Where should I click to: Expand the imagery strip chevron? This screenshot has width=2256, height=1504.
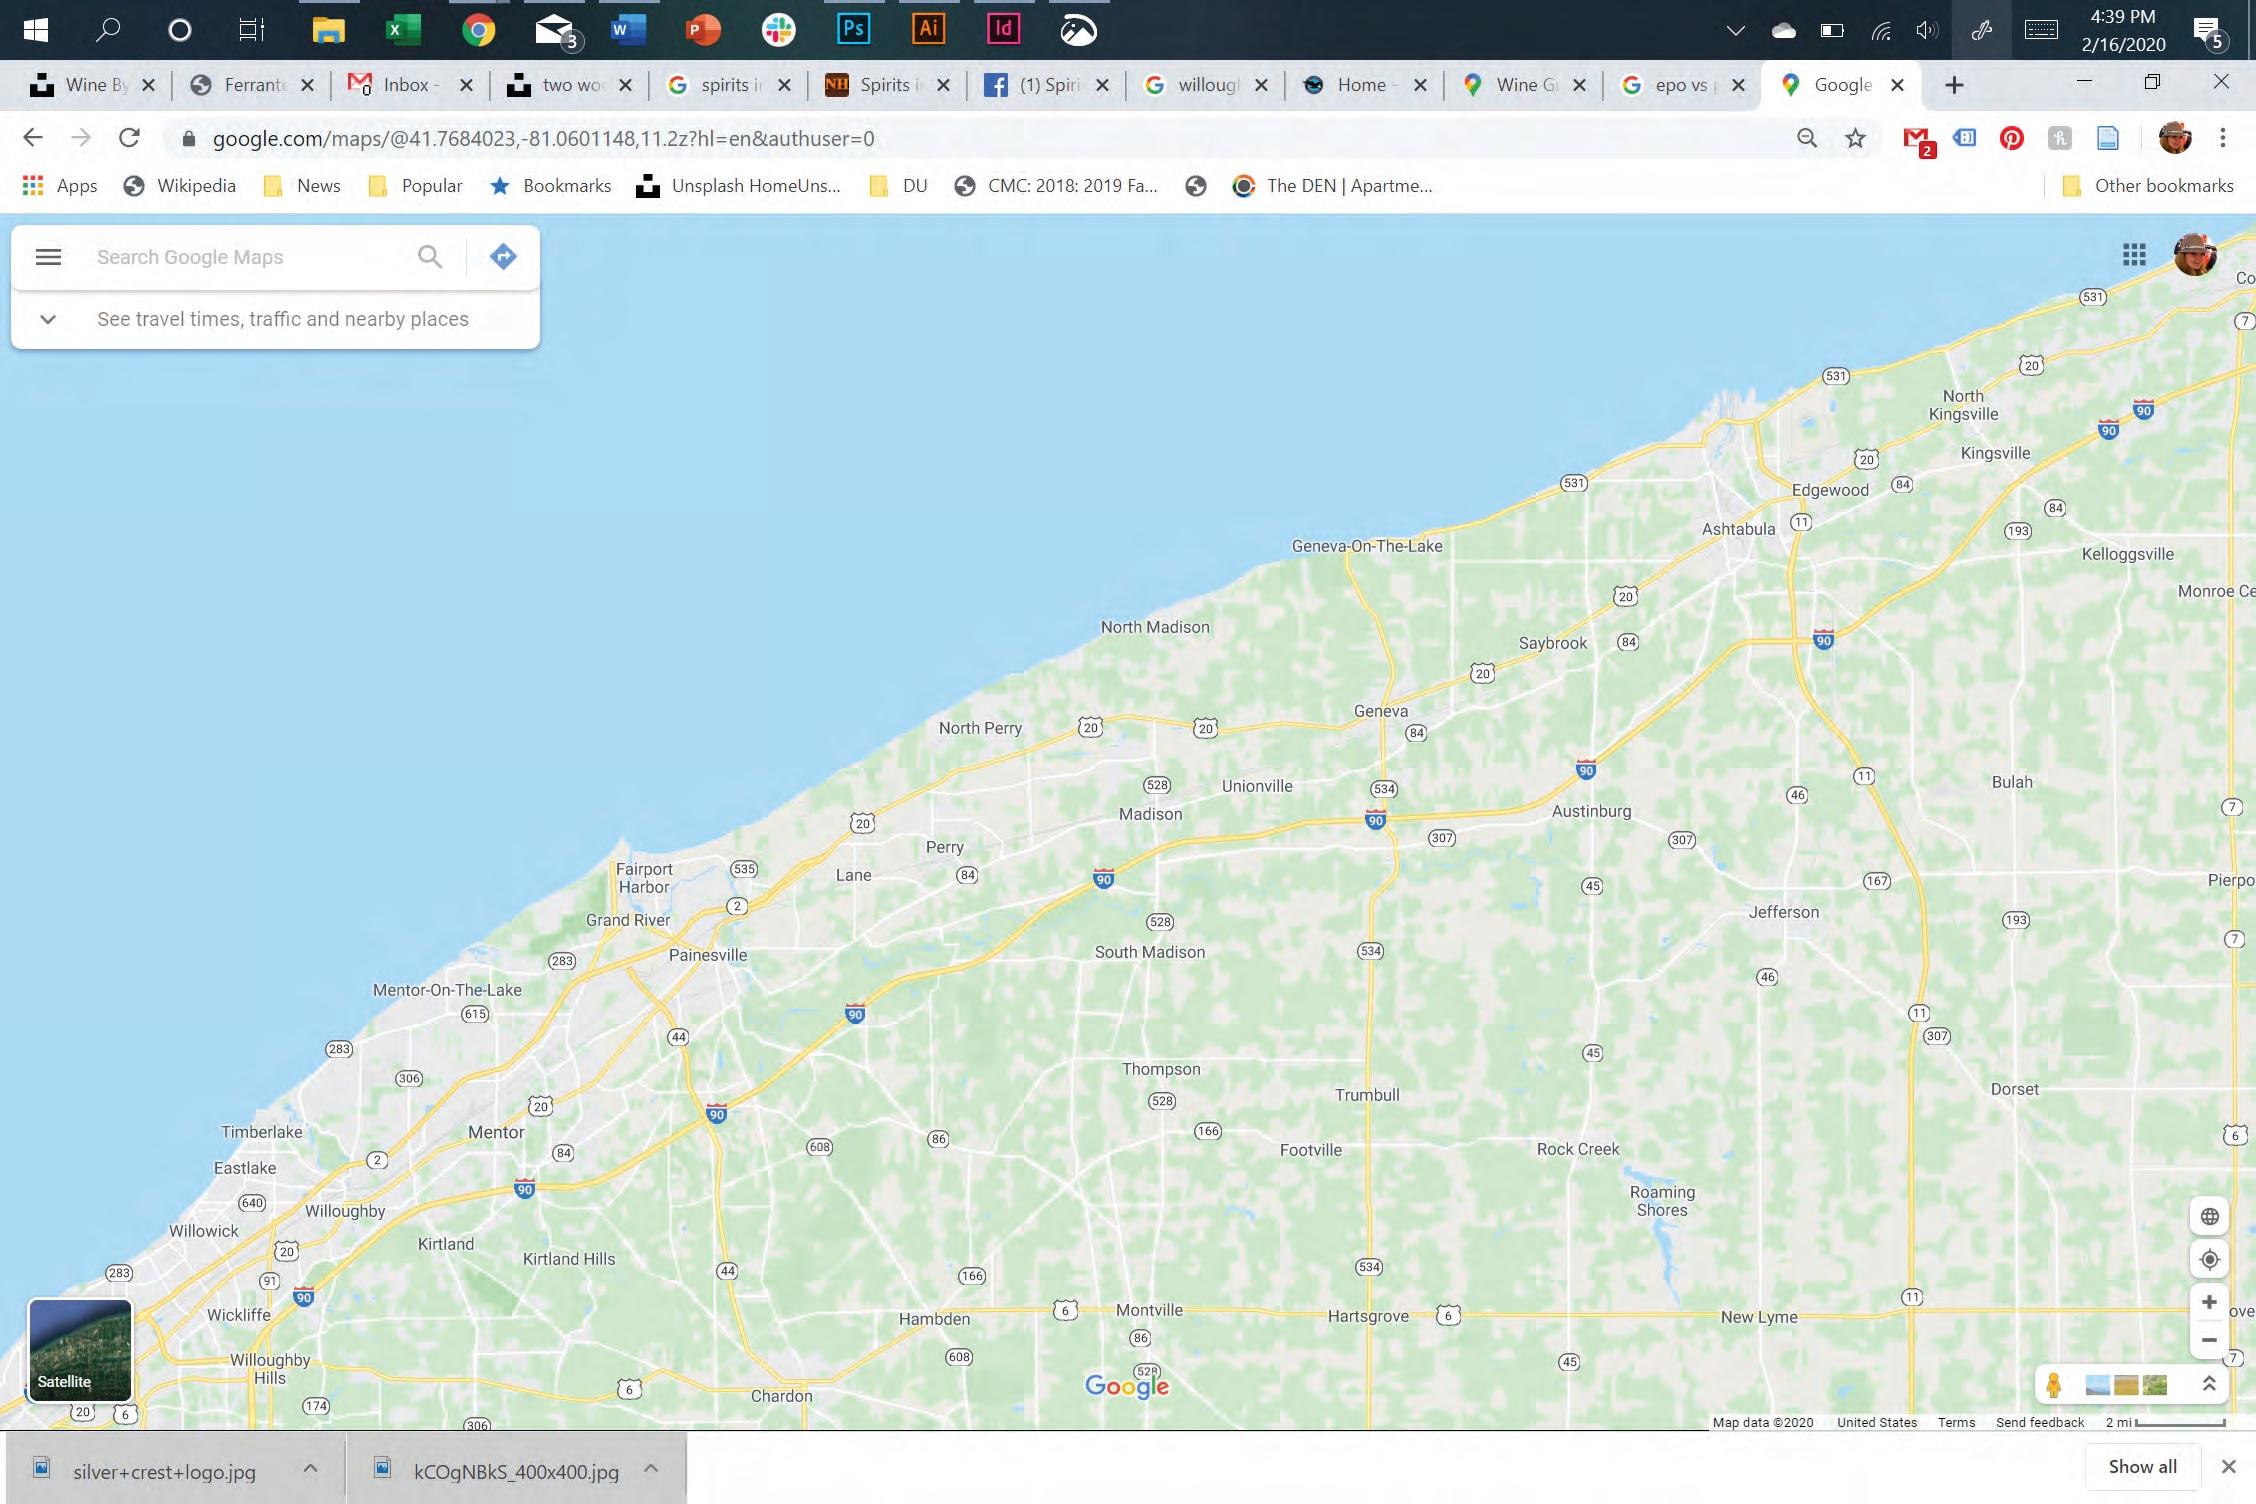coord(2209,1384)
